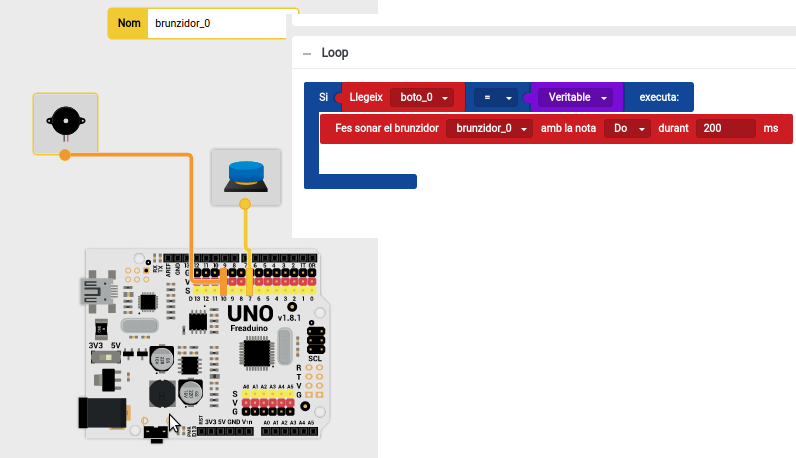
Task: Select the blue Si conditional block
Action: tap(323, 97)
